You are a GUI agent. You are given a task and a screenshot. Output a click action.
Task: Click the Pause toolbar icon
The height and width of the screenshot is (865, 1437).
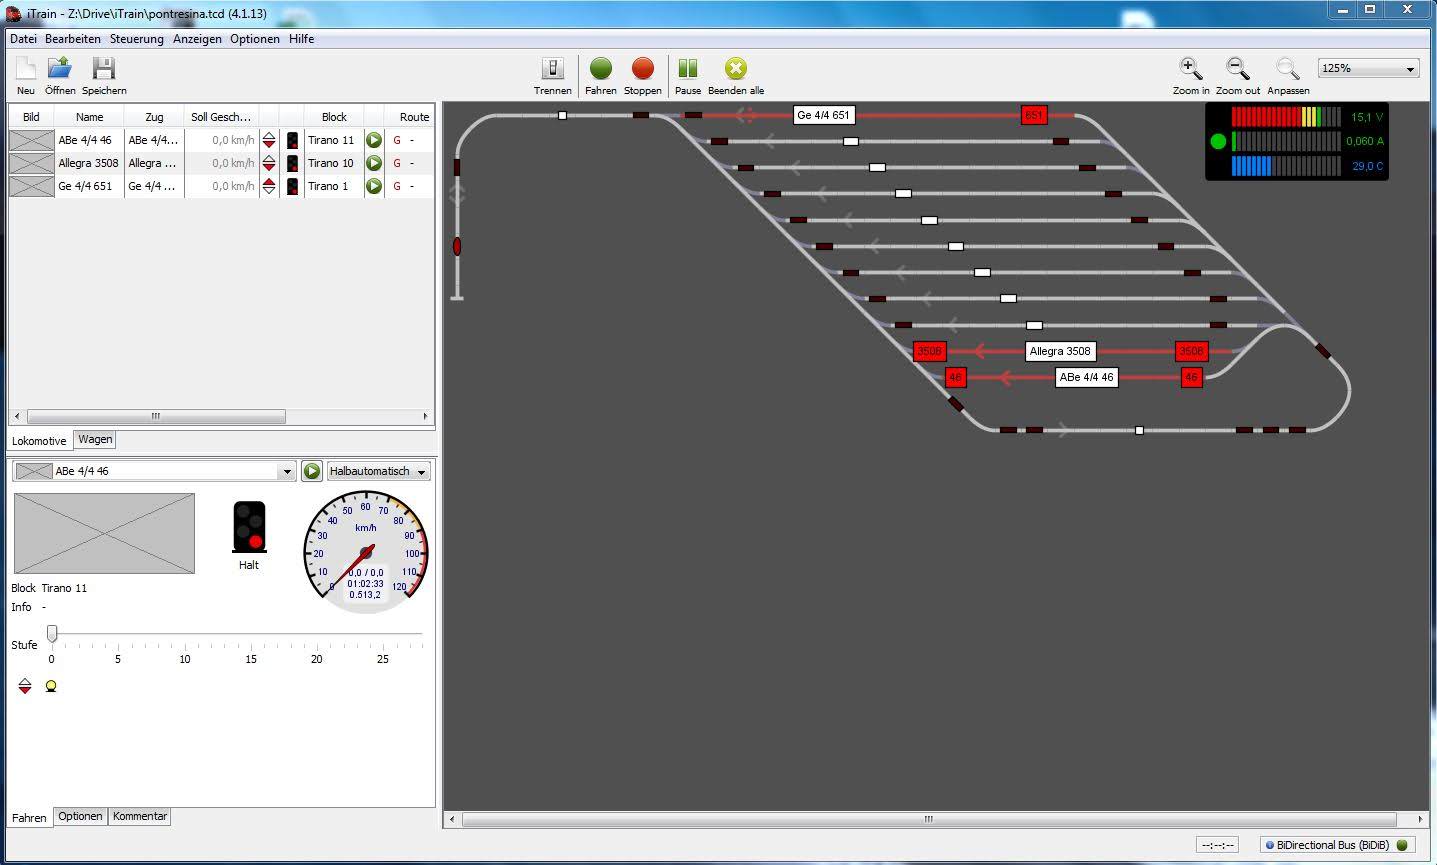687,69
